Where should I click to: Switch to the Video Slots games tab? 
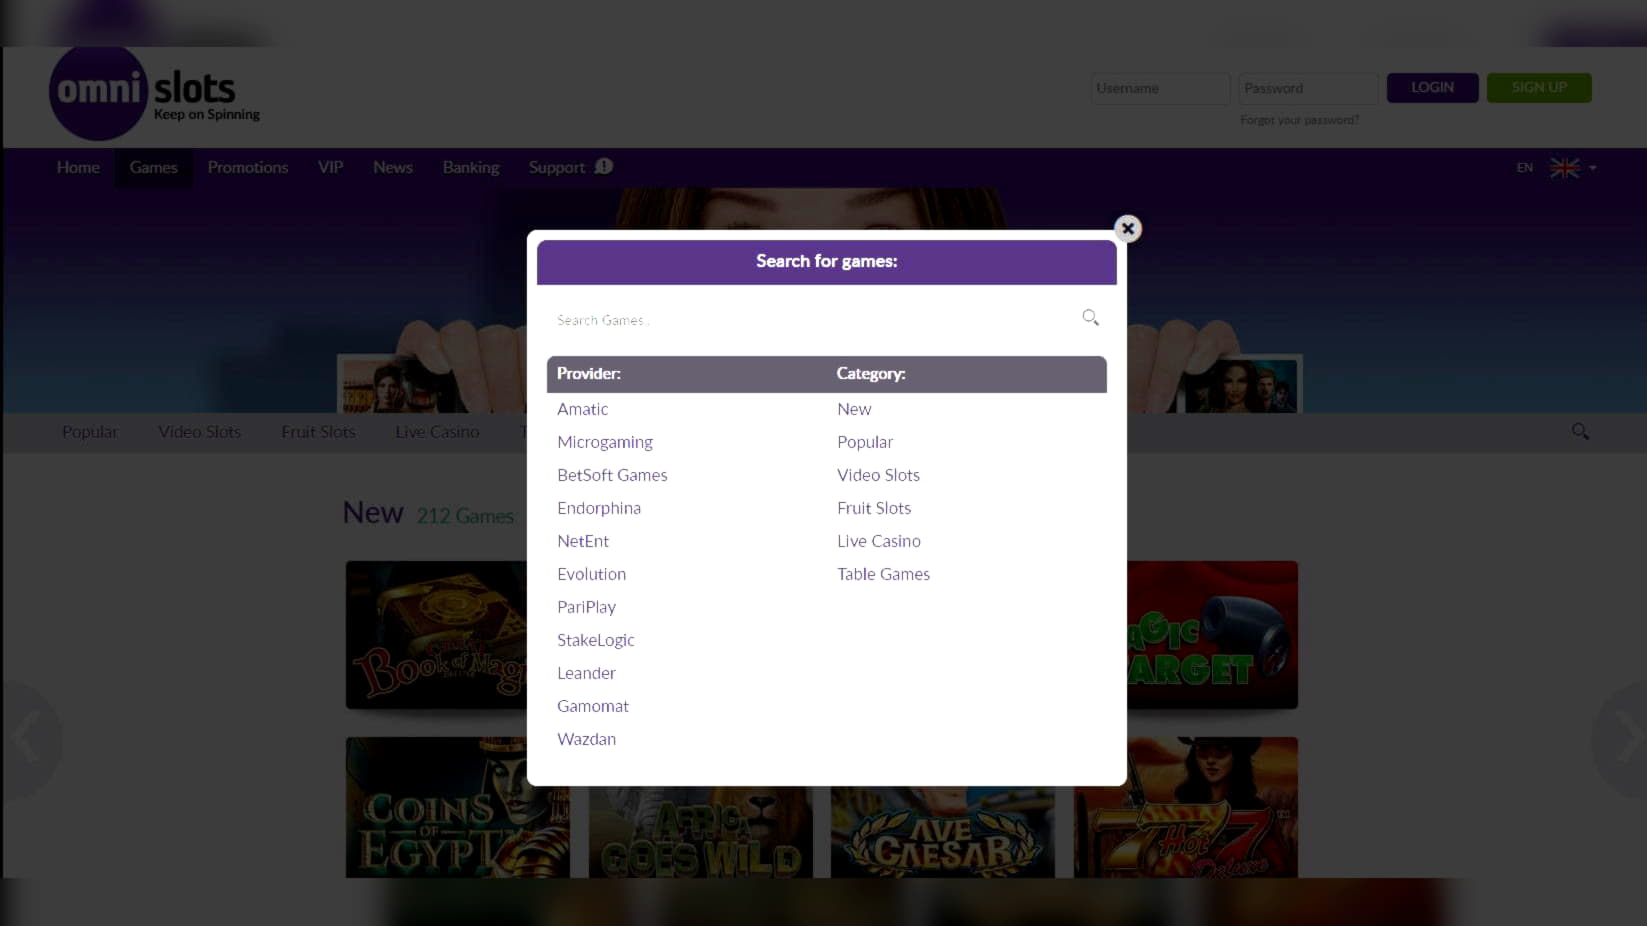pos(199,432)
